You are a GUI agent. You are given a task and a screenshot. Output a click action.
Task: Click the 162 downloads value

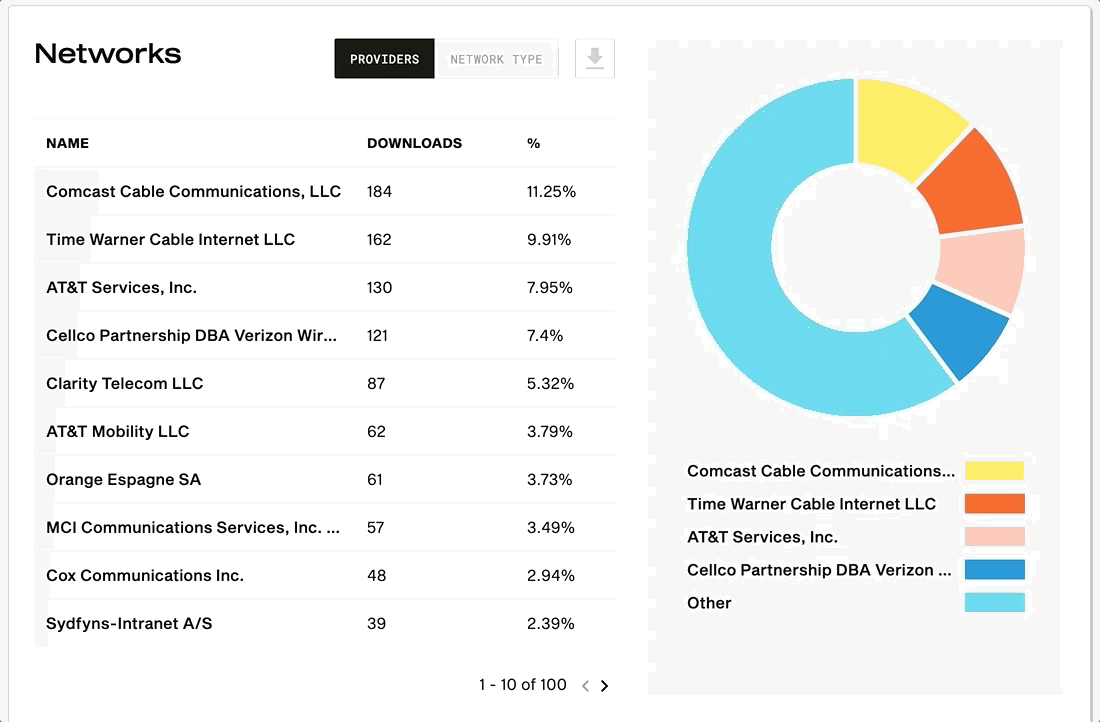379,239
